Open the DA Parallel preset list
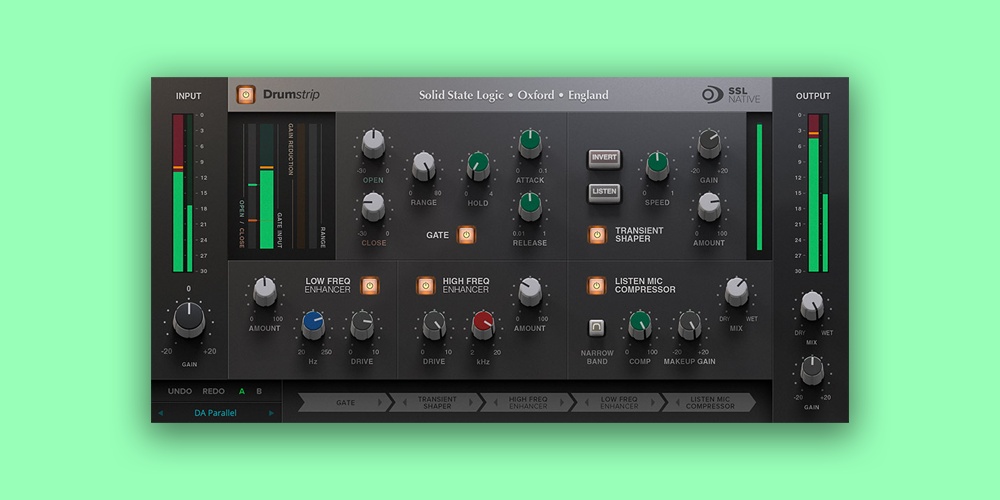This screenshot has width=1000, height=500. point(216,412)
